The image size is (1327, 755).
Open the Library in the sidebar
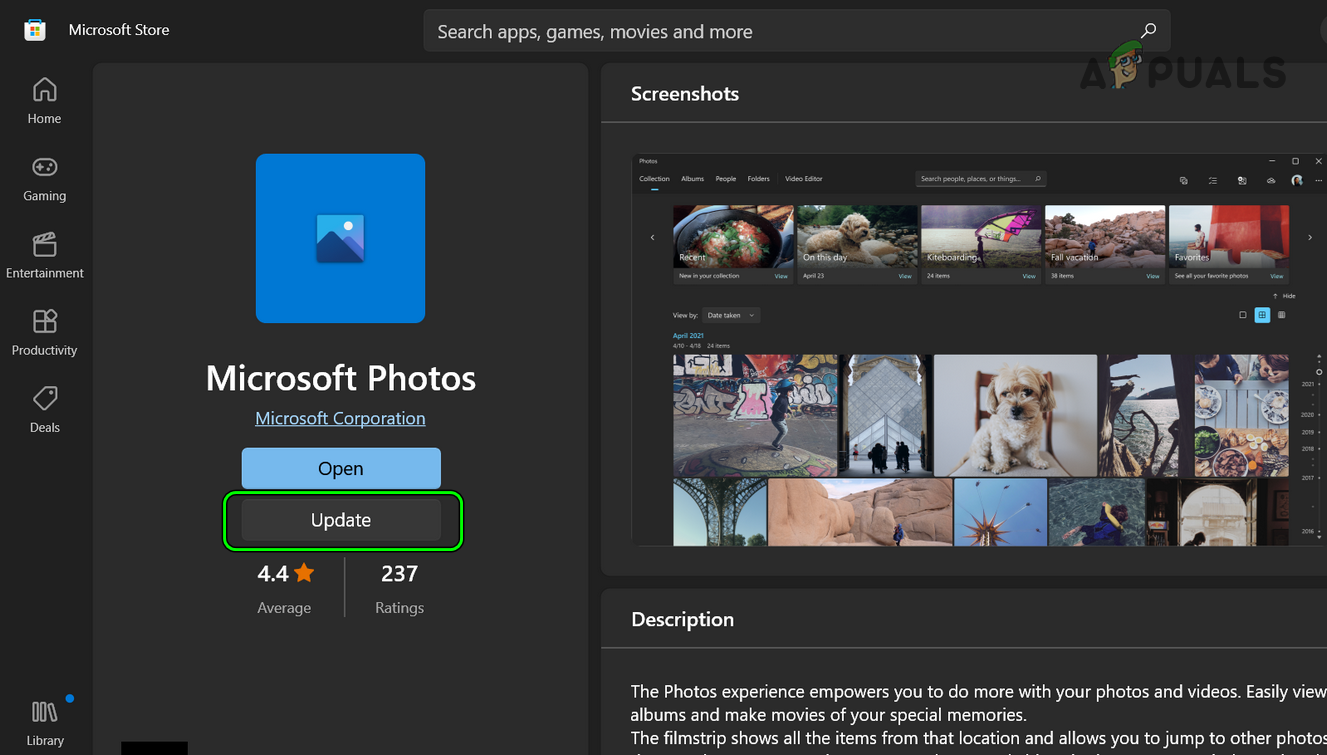pyautogui.click(x=45, y=723)
